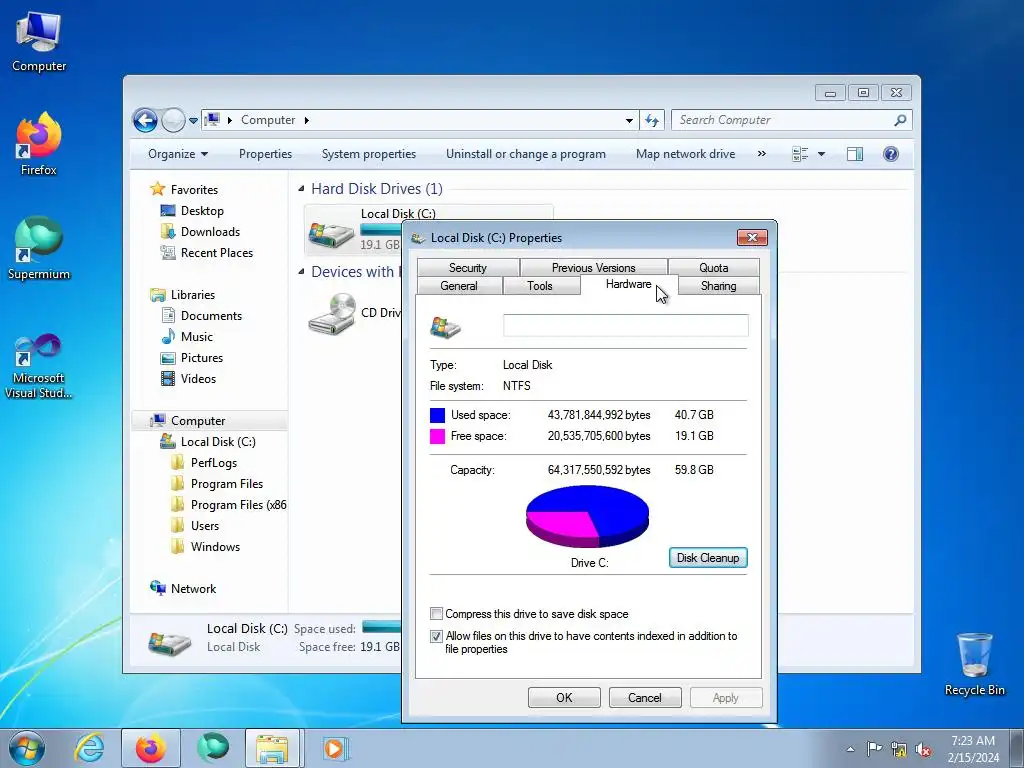This screenshot has height=768, width=1024.
Task: Click the search magnifier in Explorer
Action: pyautogui.click(x=900, y=120)
